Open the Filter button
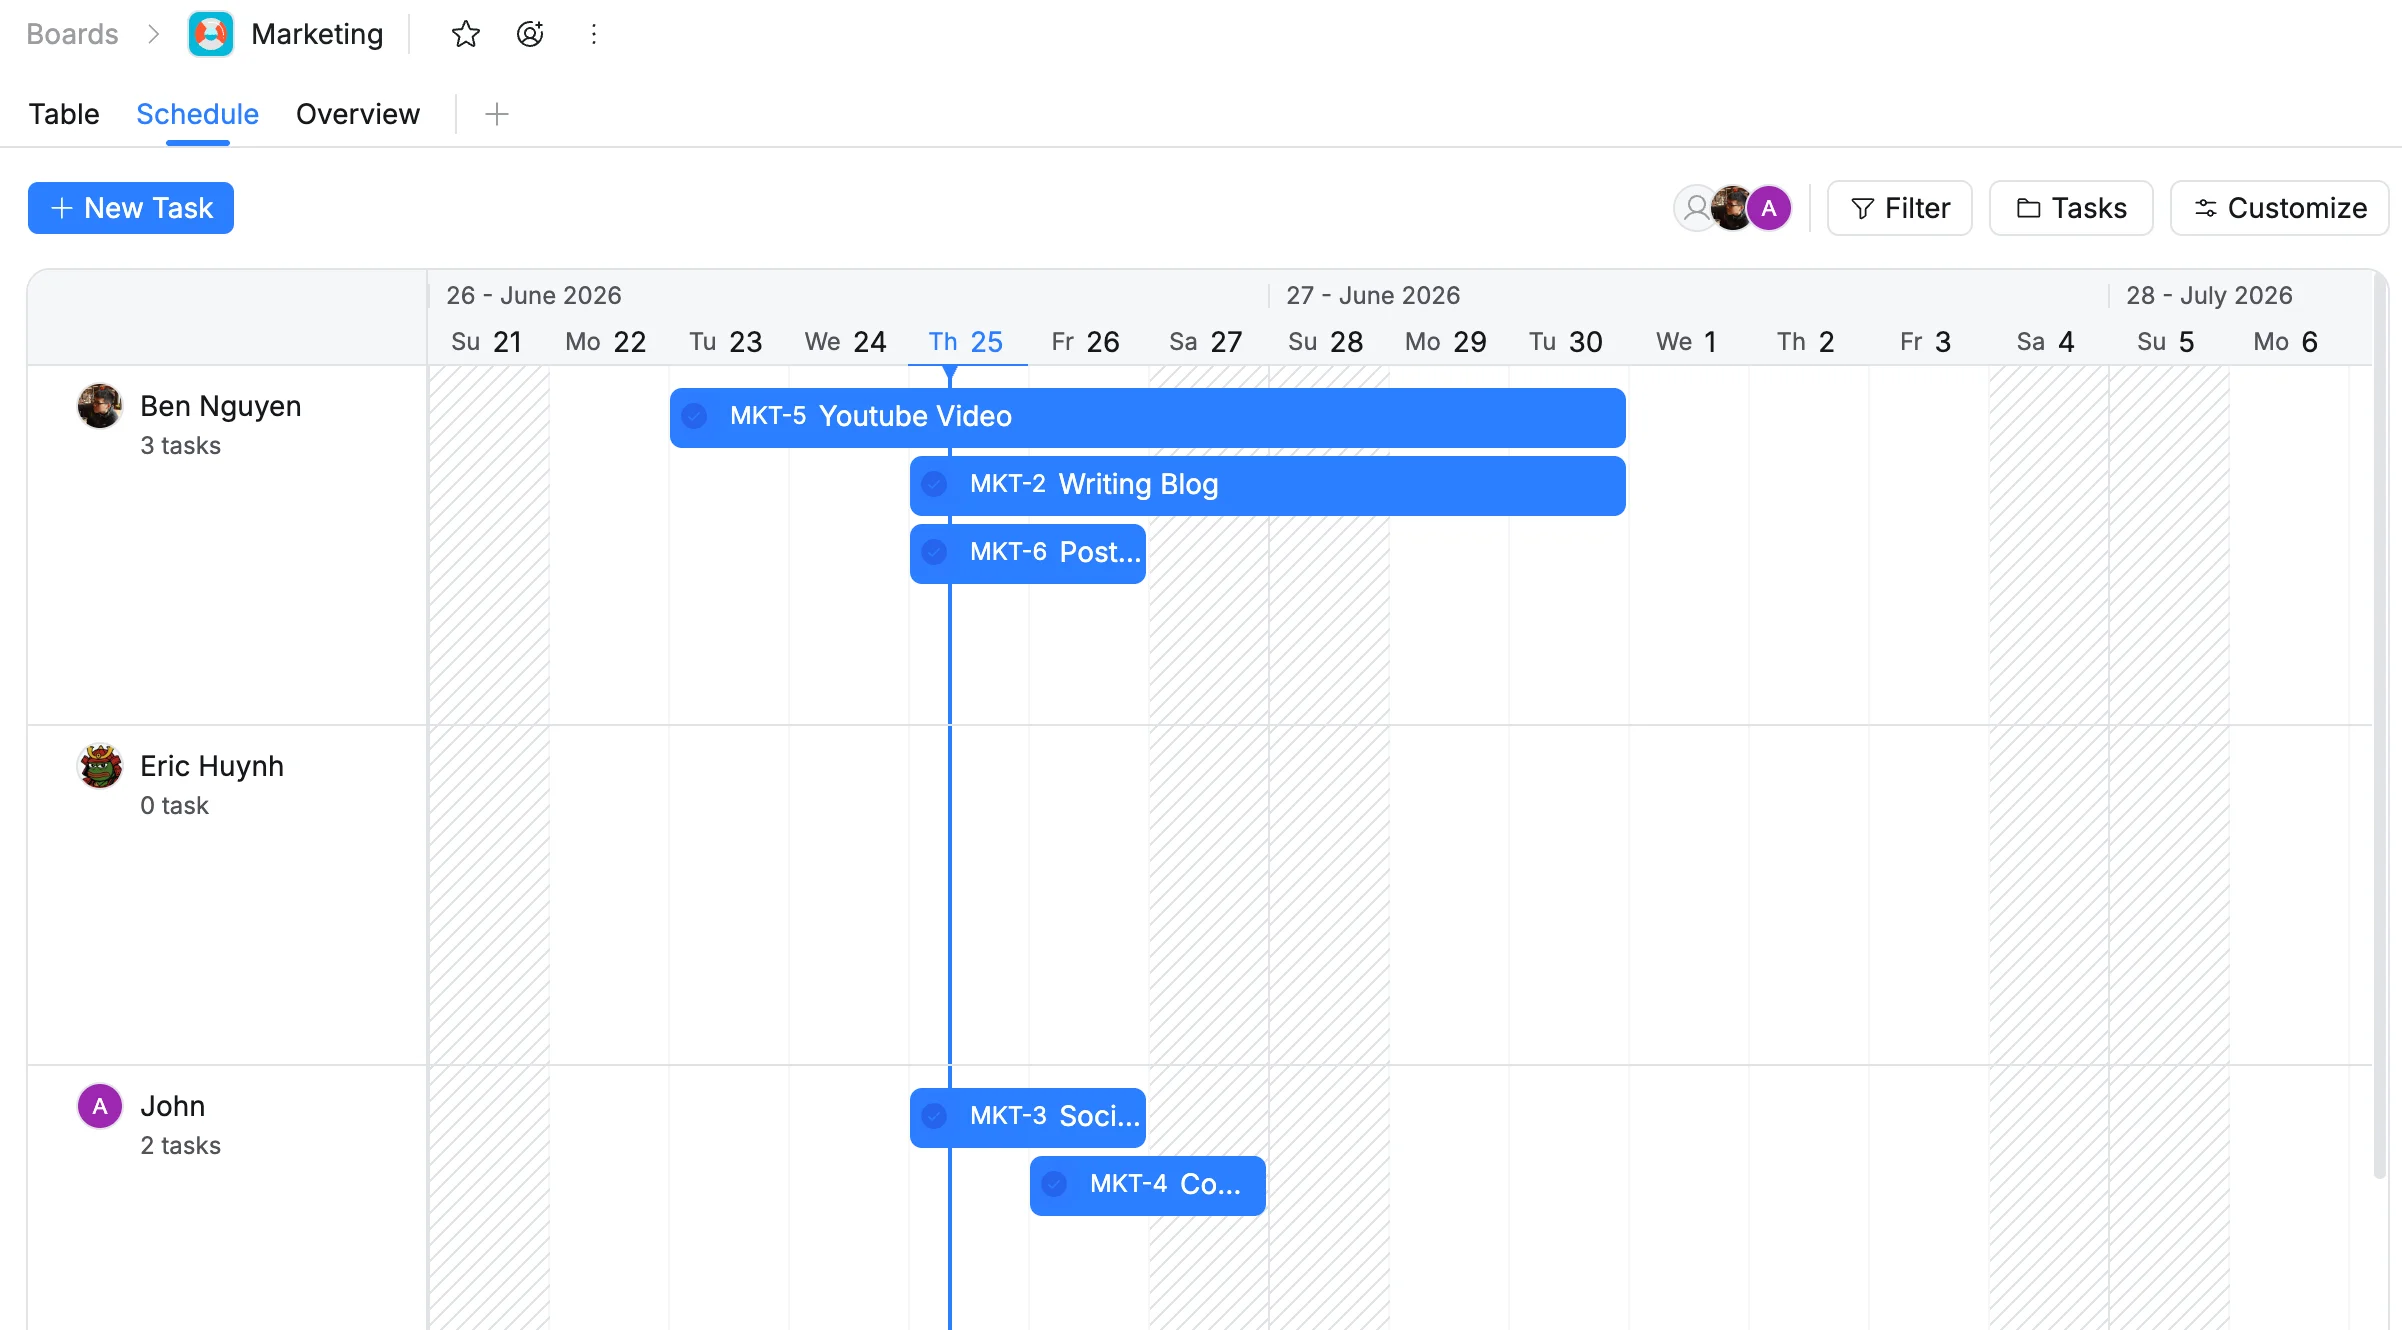Image resolution: width=2402 pixels, height=1330 pixels. click(x=1900, y=208)
